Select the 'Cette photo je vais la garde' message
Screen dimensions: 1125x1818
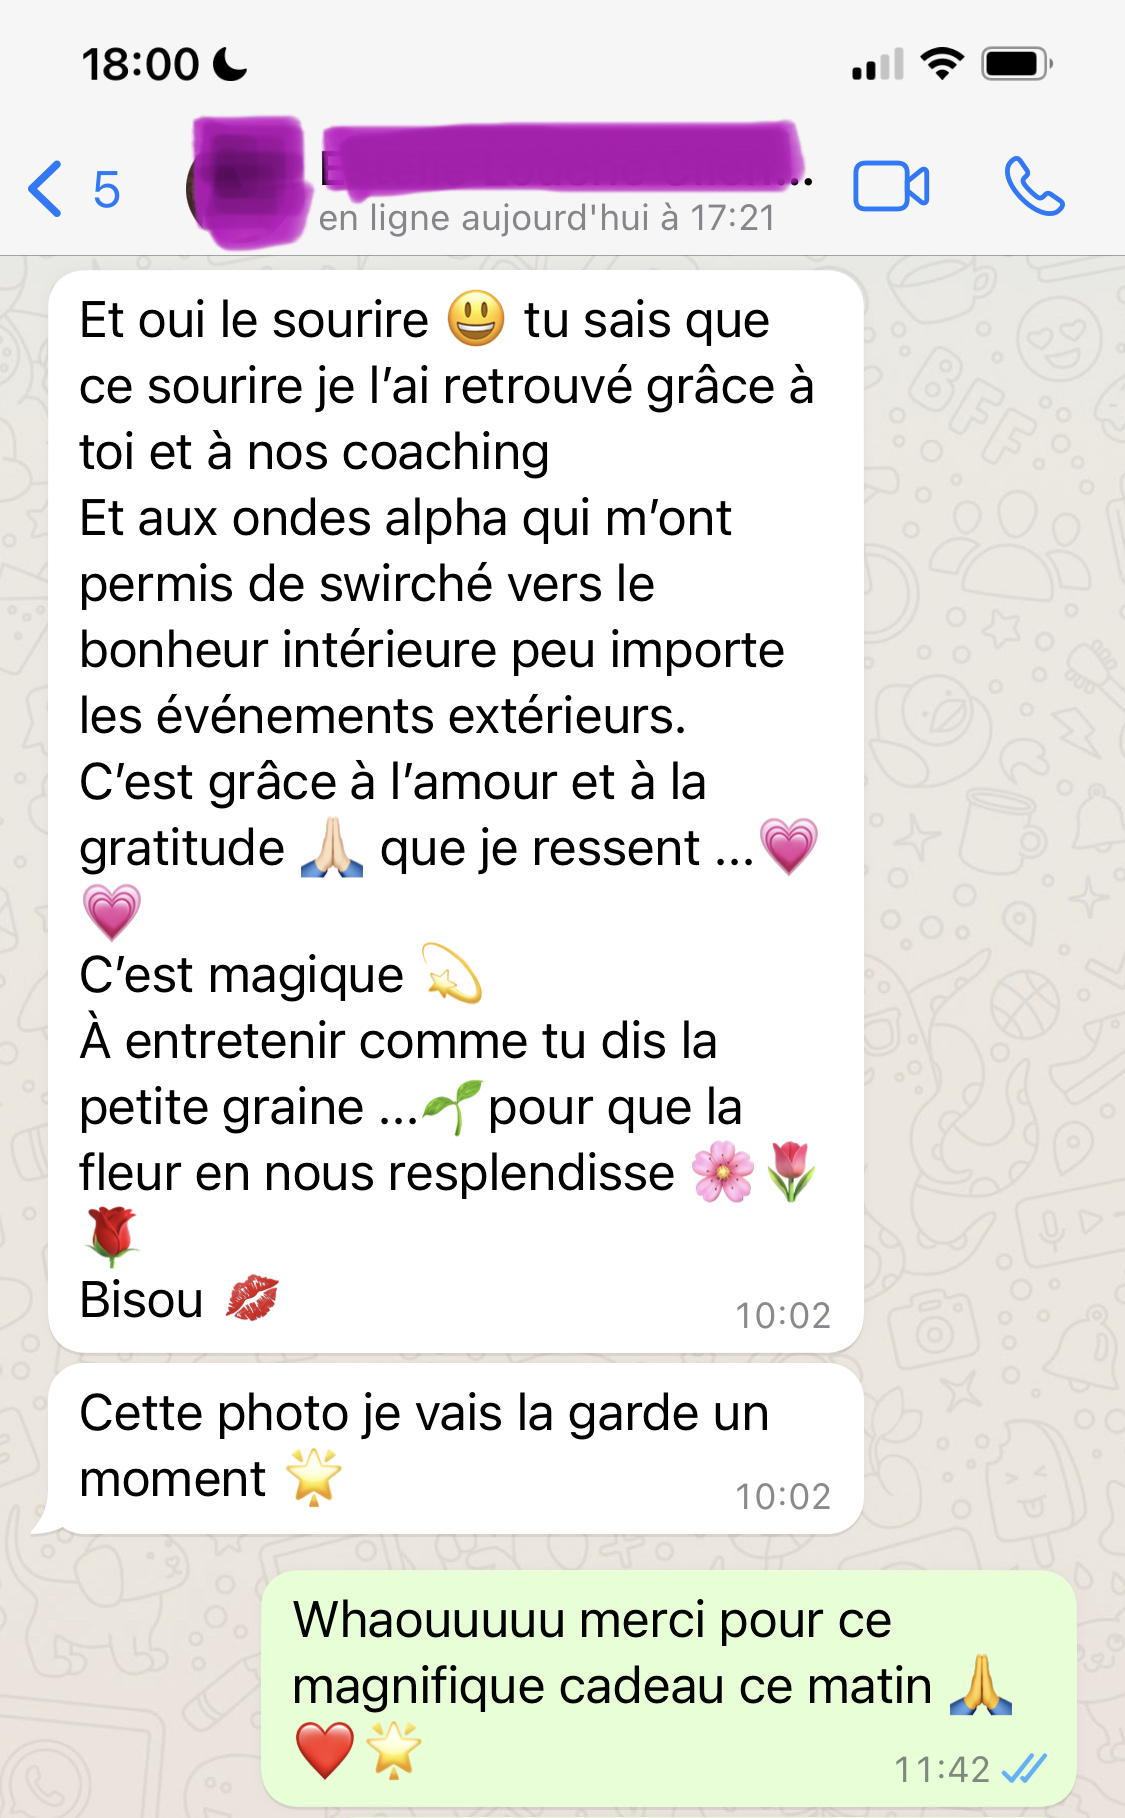(456, 1448)
